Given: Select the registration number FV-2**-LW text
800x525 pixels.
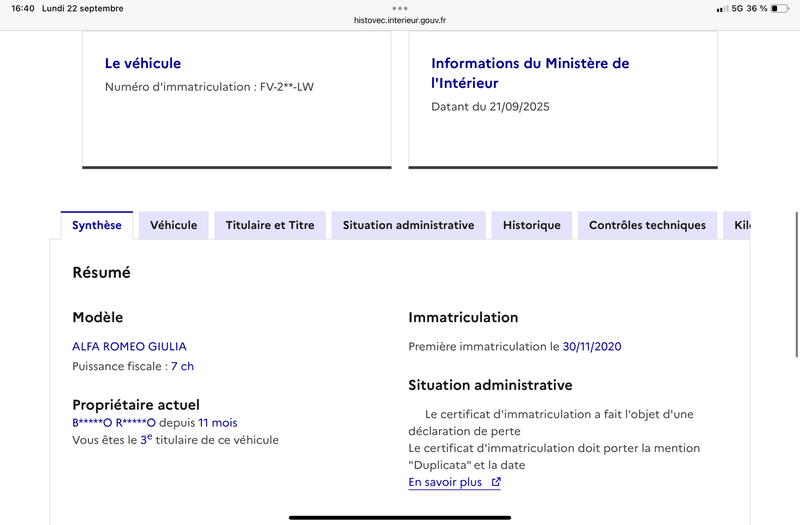Looking at the screenshot, I should (287, 87).
